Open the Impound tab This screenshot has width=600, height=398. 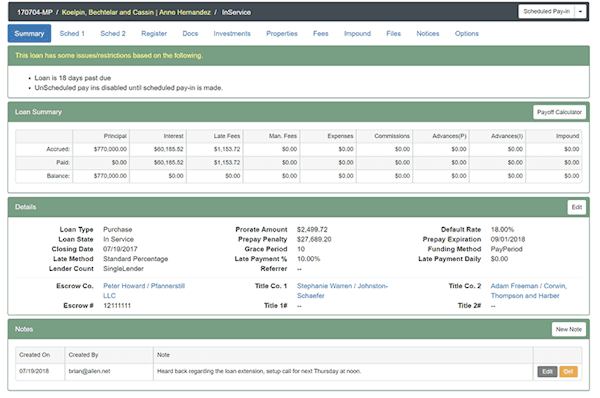click(357, 34)
